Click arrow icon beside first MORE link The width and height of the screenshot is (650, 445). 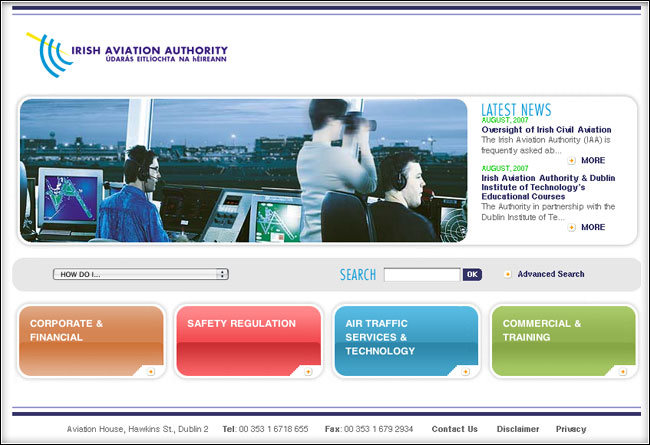pyautogui.click(x=572, y=160)
